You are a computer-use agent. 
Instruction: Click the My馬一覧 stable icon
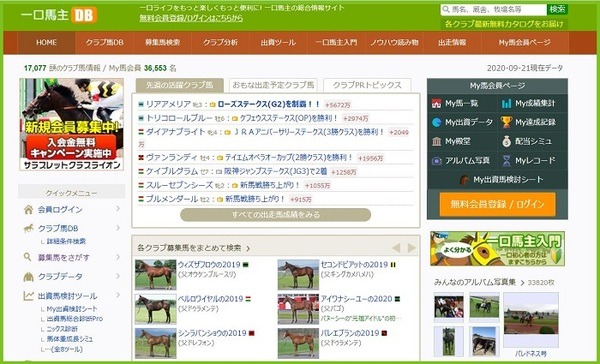point(436,103)
